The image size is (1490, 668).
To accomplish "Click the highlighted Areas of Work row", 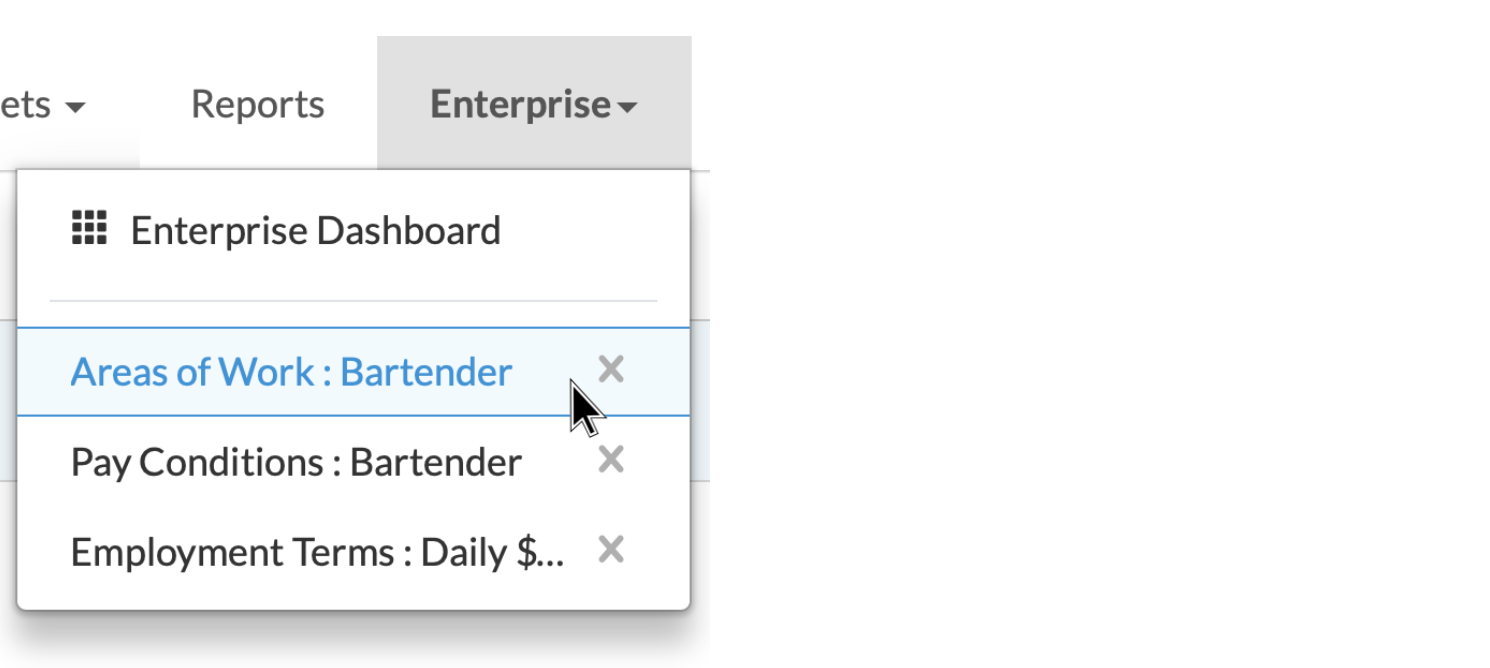I will [x=290, y=371].
